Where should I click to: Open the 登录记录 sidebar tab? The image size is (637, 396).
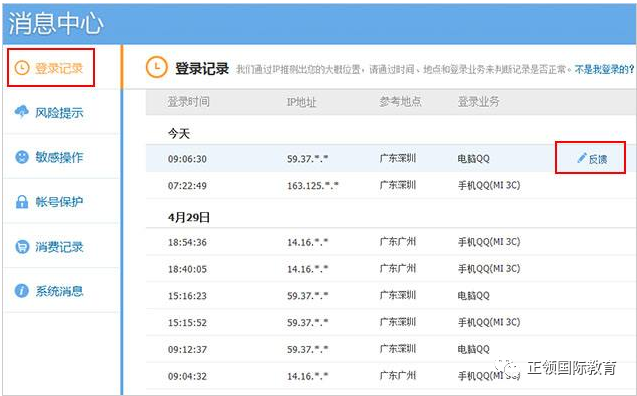point(51,67)
